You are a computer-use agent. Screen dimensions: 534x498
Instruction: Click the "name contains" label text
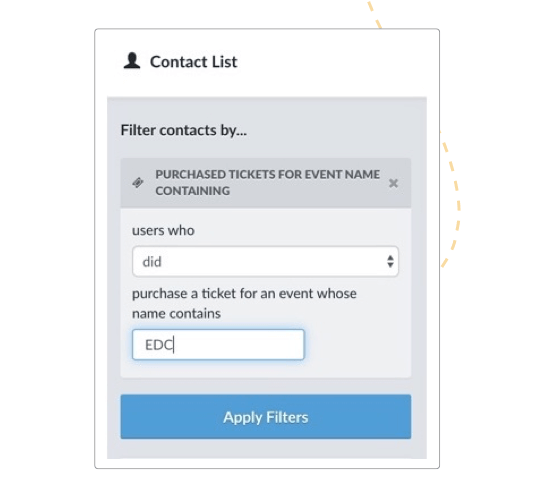click(x=176, y=313)
